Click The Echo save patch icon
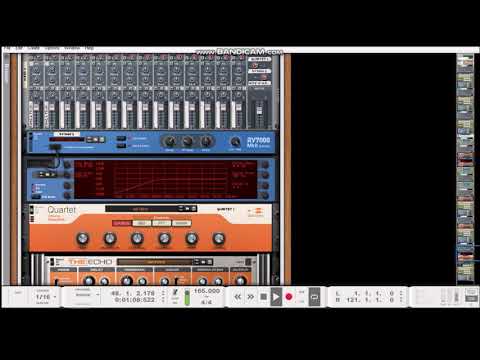This screenshot has height=360, width=480. tap(210, 262)
